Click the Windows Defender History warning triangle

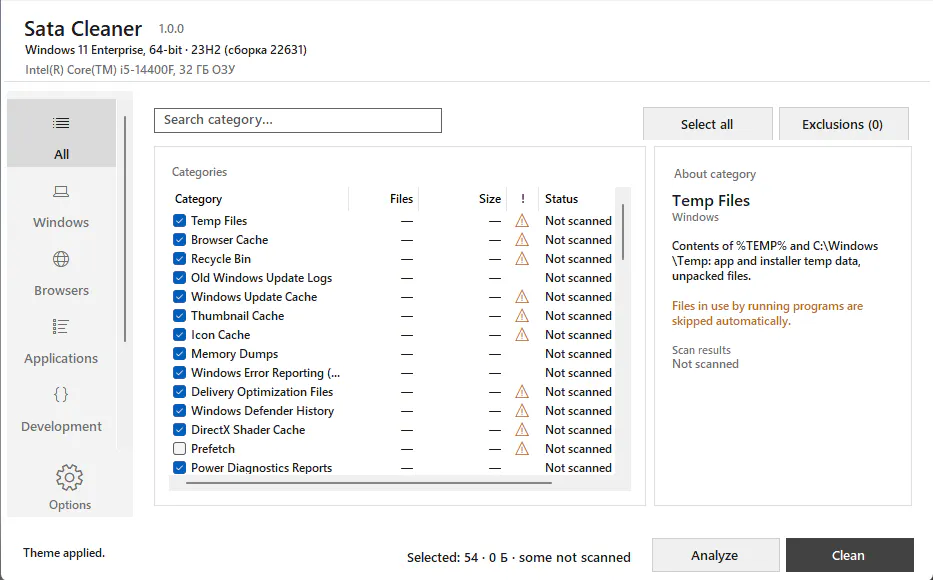[x=522, y=411]
